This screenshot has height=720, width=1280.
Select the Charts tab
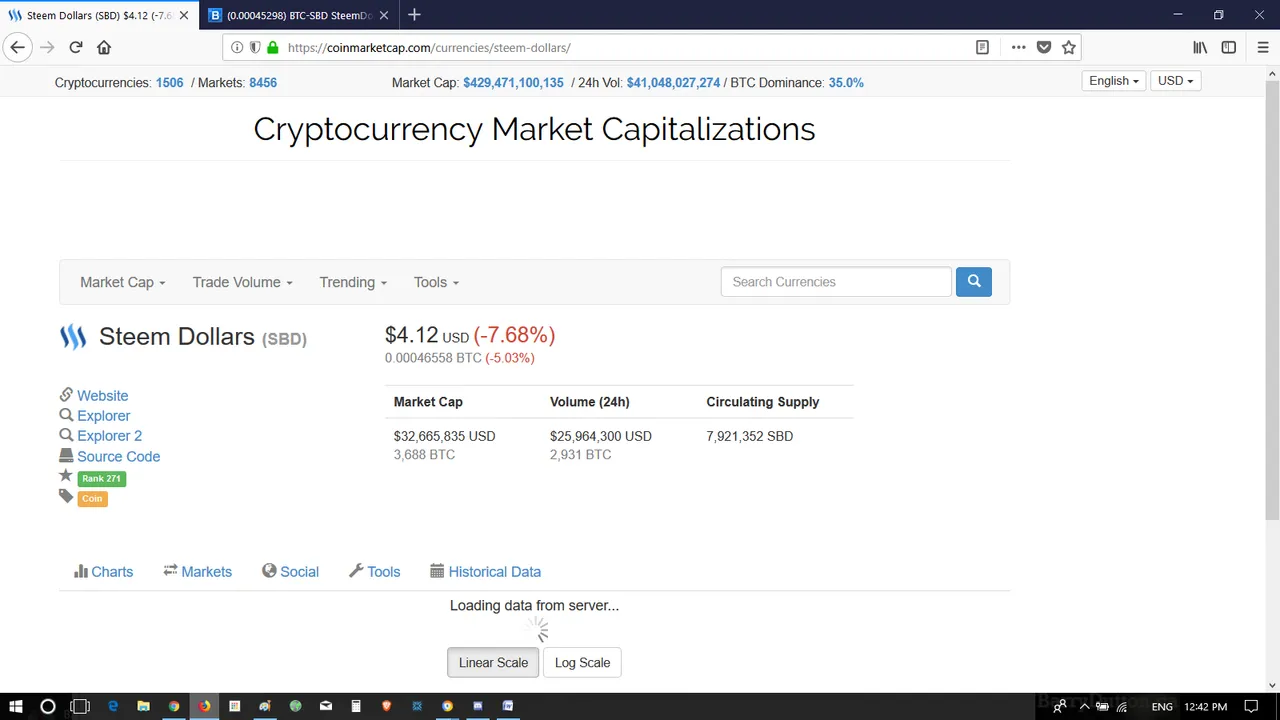[103, 572]
